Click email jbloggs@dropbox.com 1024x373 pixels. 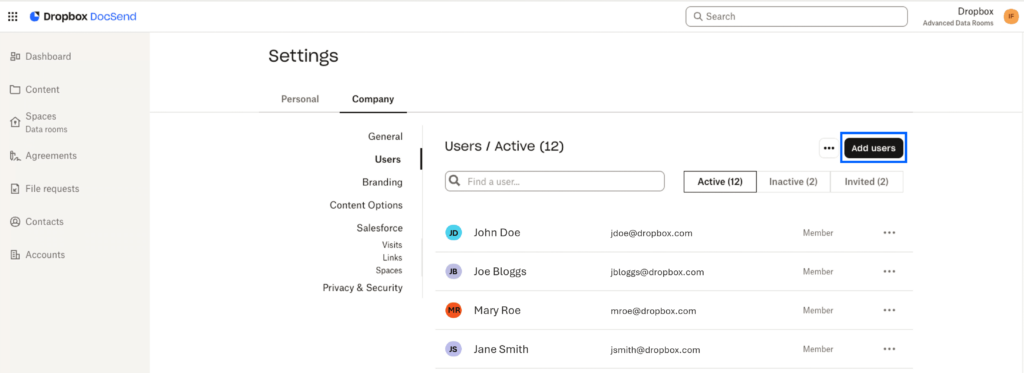657,272
